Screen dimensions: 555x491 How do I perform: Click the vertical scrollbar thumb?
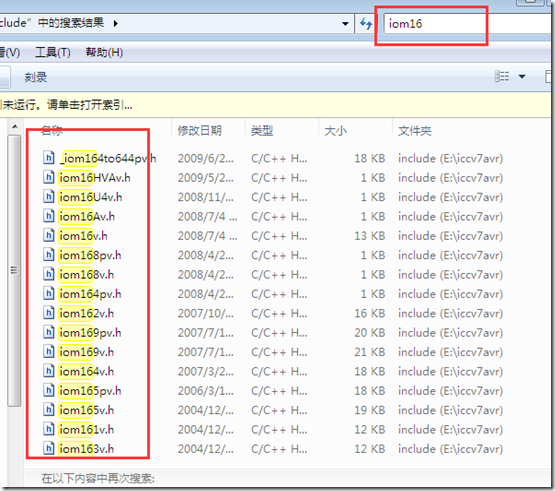point(14,270)
